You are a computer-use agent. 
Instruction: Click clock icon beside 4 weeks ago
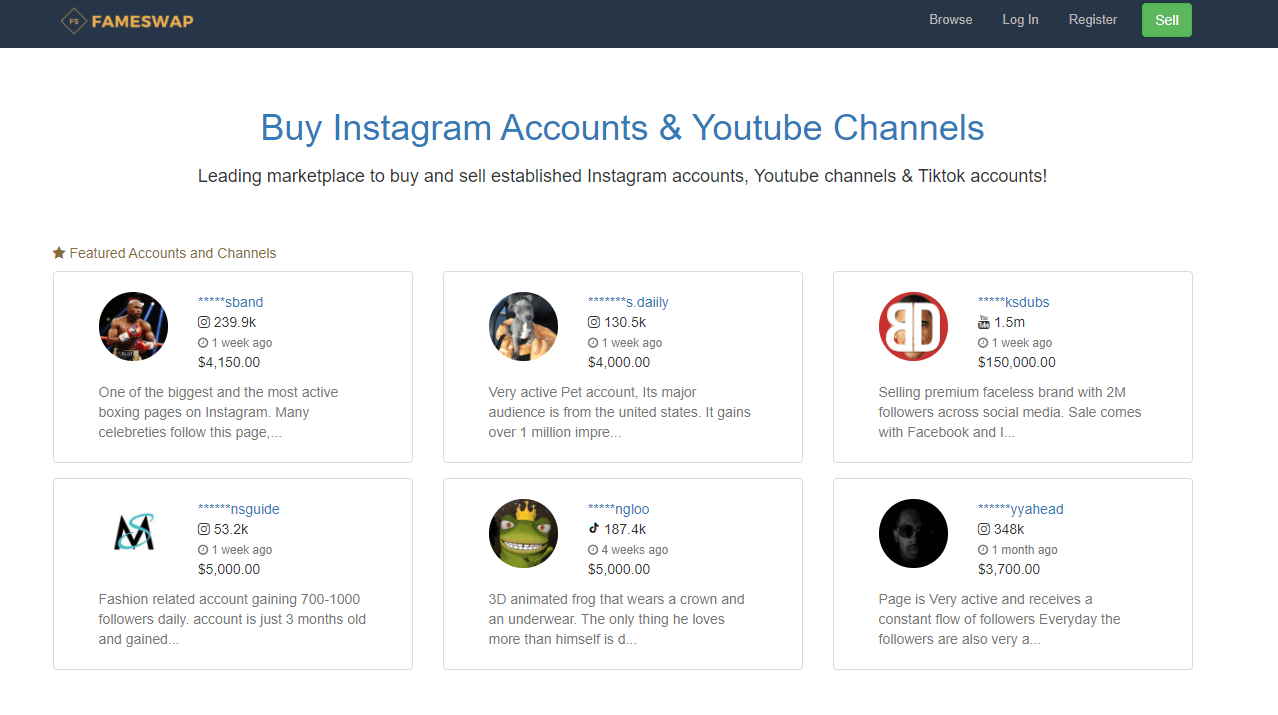593,550
